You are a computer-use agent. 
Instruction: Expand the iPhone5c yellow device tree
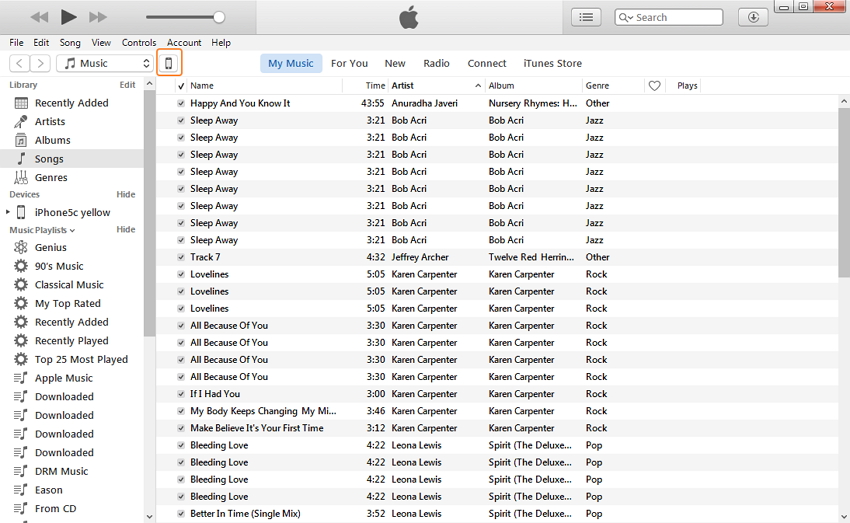point(8,212)
